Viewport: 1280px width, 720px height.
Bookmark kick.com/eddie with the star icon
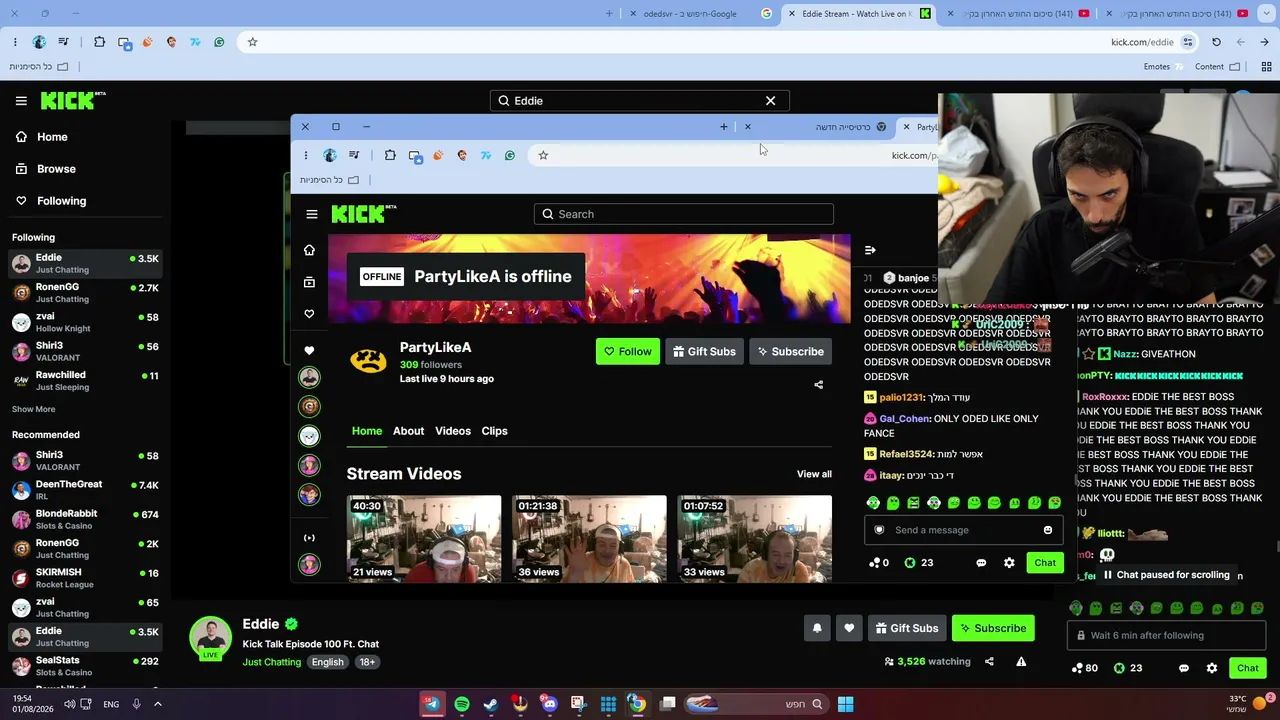coord(252,42)
